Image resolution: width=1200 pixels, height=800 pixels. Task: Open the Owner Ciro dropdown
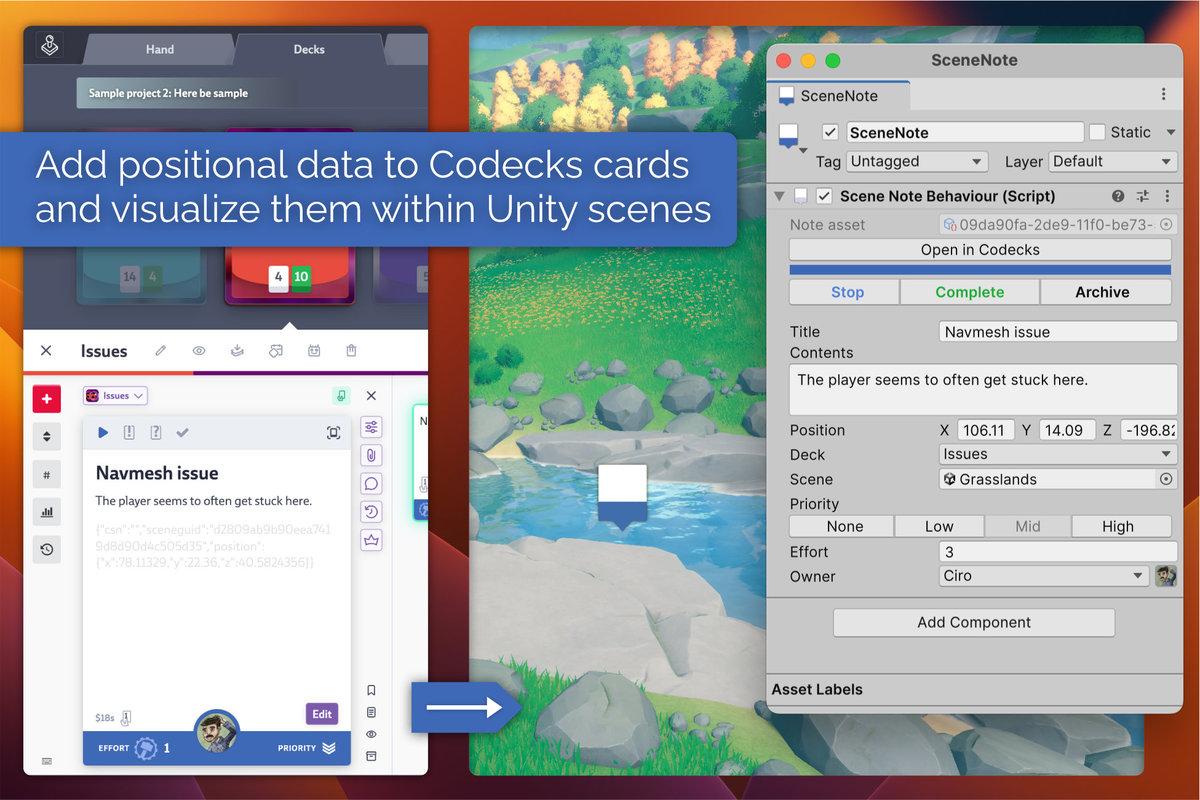click(1044, 576)
